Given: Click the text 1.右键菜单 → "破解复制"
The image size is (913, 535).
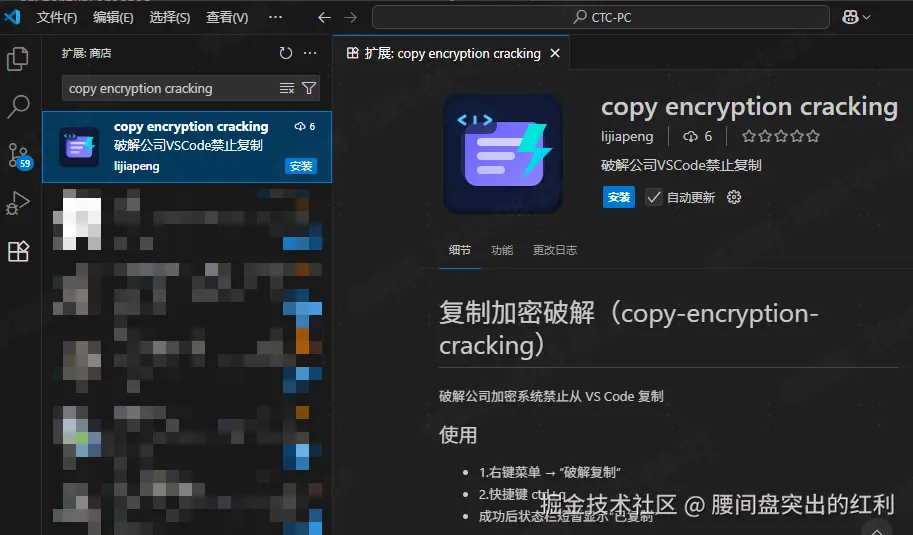Looking at the screenshot, I should click(x=550, y=472).
